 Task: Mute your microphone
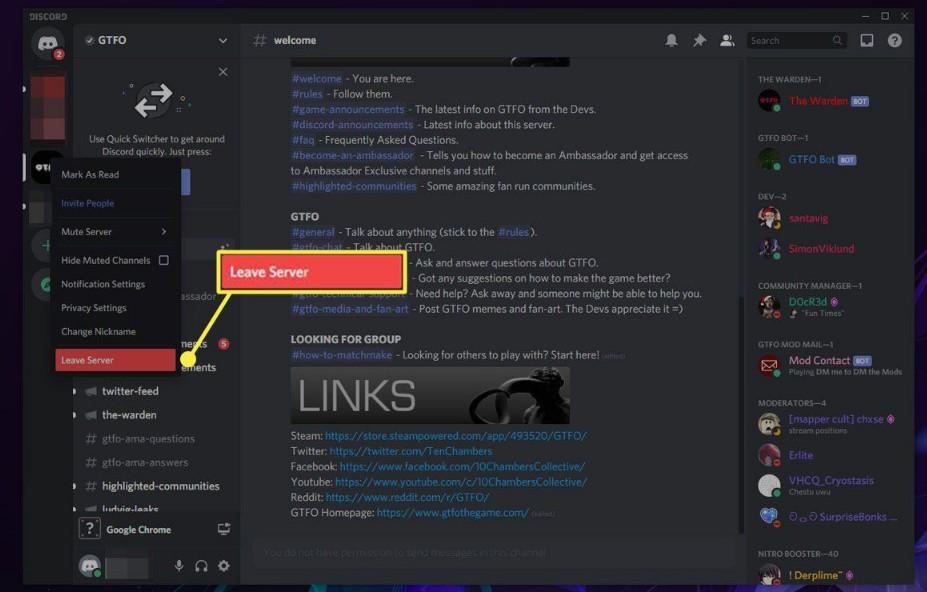click(x=178, y=565)
